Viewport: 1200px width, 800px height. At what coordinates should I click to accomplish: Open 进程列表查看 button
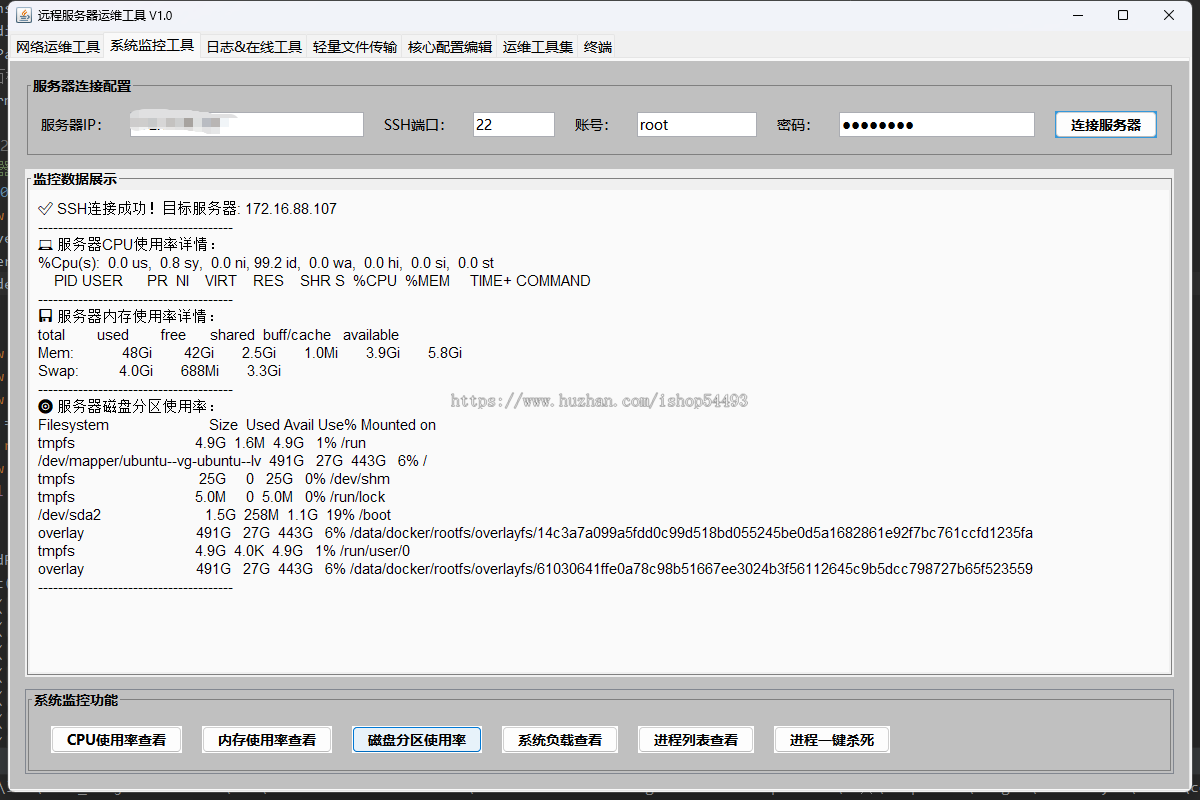(x=696, y=740)
